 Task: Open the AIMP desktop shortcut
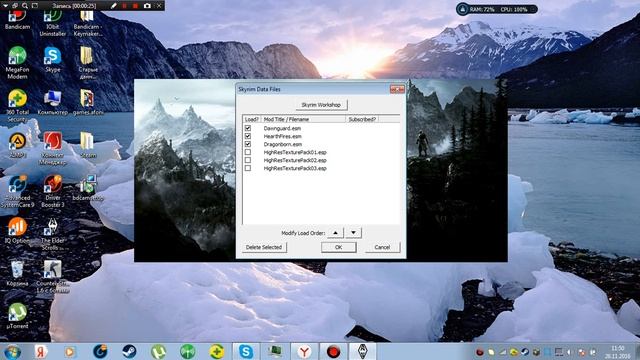click(x=17, y=145)
